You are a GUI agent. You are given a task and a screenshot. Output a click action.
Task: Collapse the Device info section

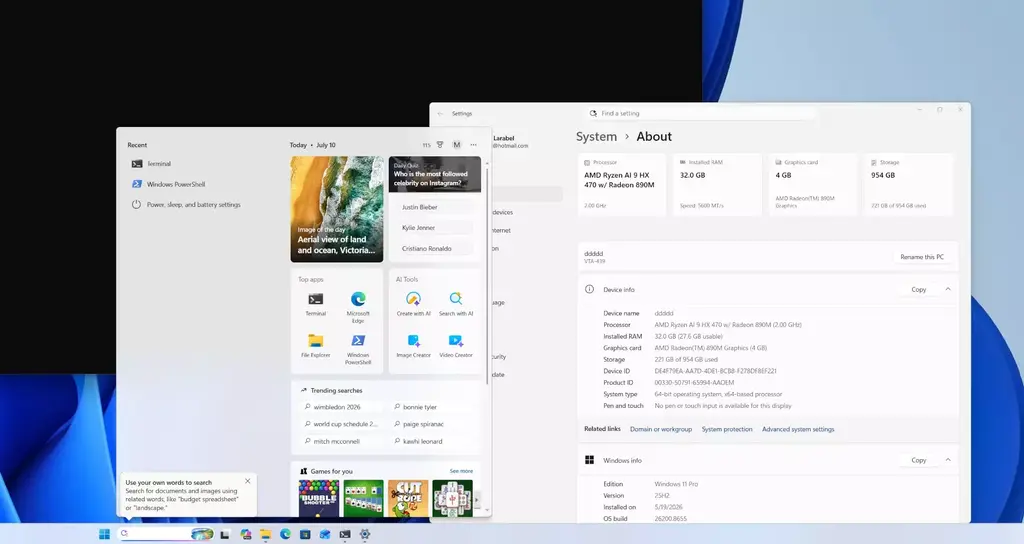(948, 289)
